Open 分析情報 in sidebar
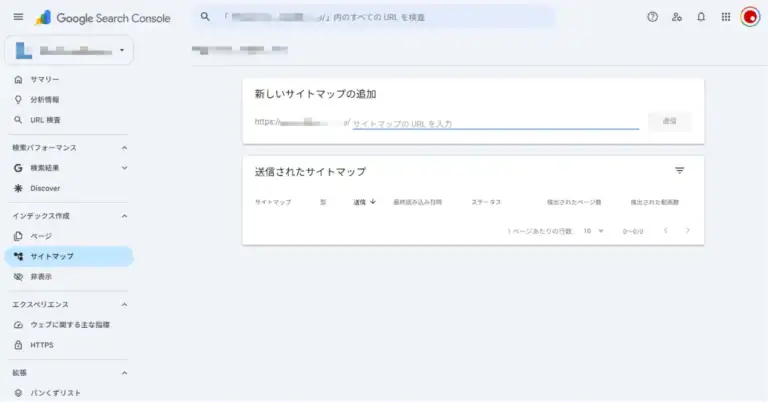 coord(45,99)
